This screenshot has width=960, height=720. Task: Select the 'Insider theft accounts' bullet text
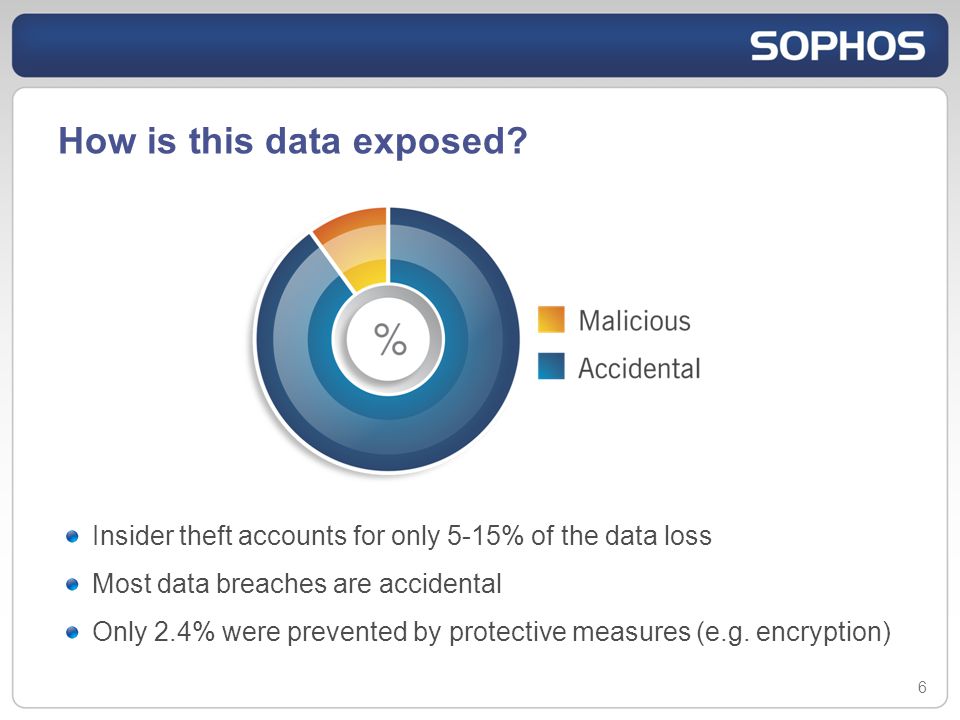[402, 536]
